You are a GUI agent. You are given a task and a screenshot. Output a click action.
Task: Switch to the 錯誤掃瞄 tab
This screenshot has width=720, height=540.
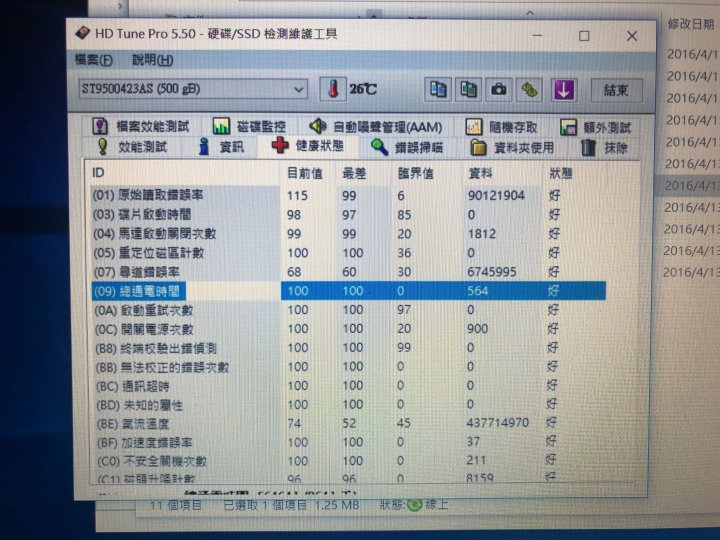tap(407, 147)
